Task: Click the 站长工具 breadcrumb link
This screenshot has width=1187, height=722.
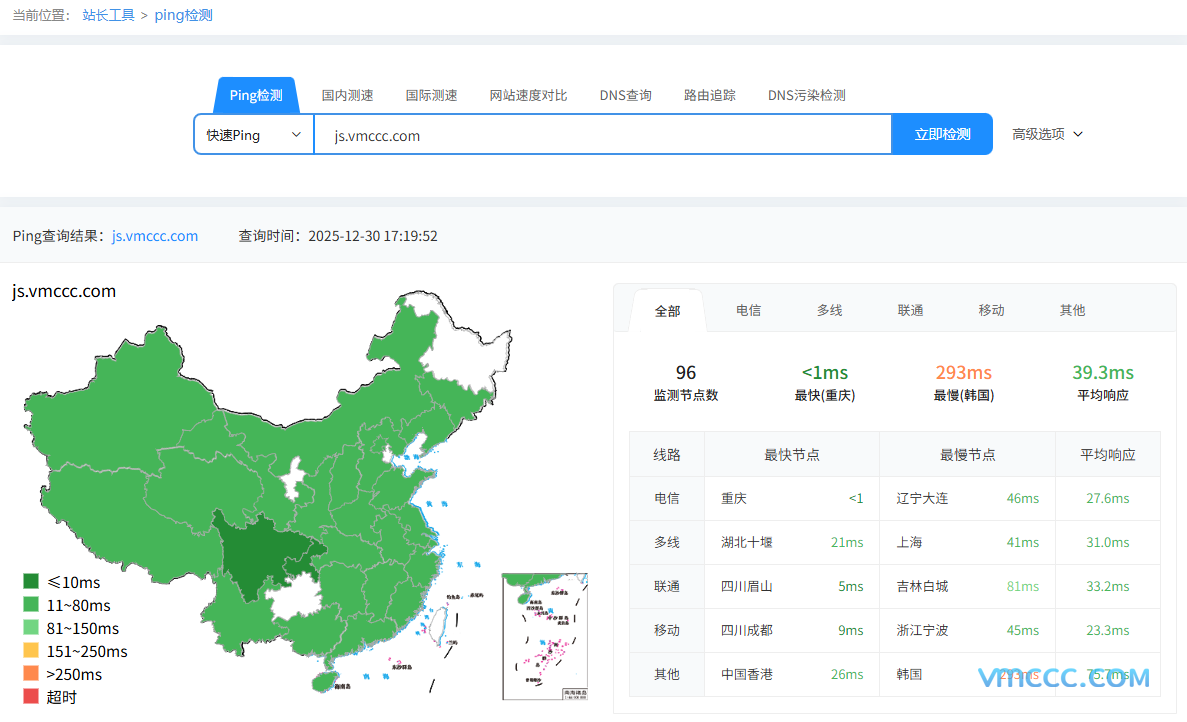Action: [x=108, y=15]
